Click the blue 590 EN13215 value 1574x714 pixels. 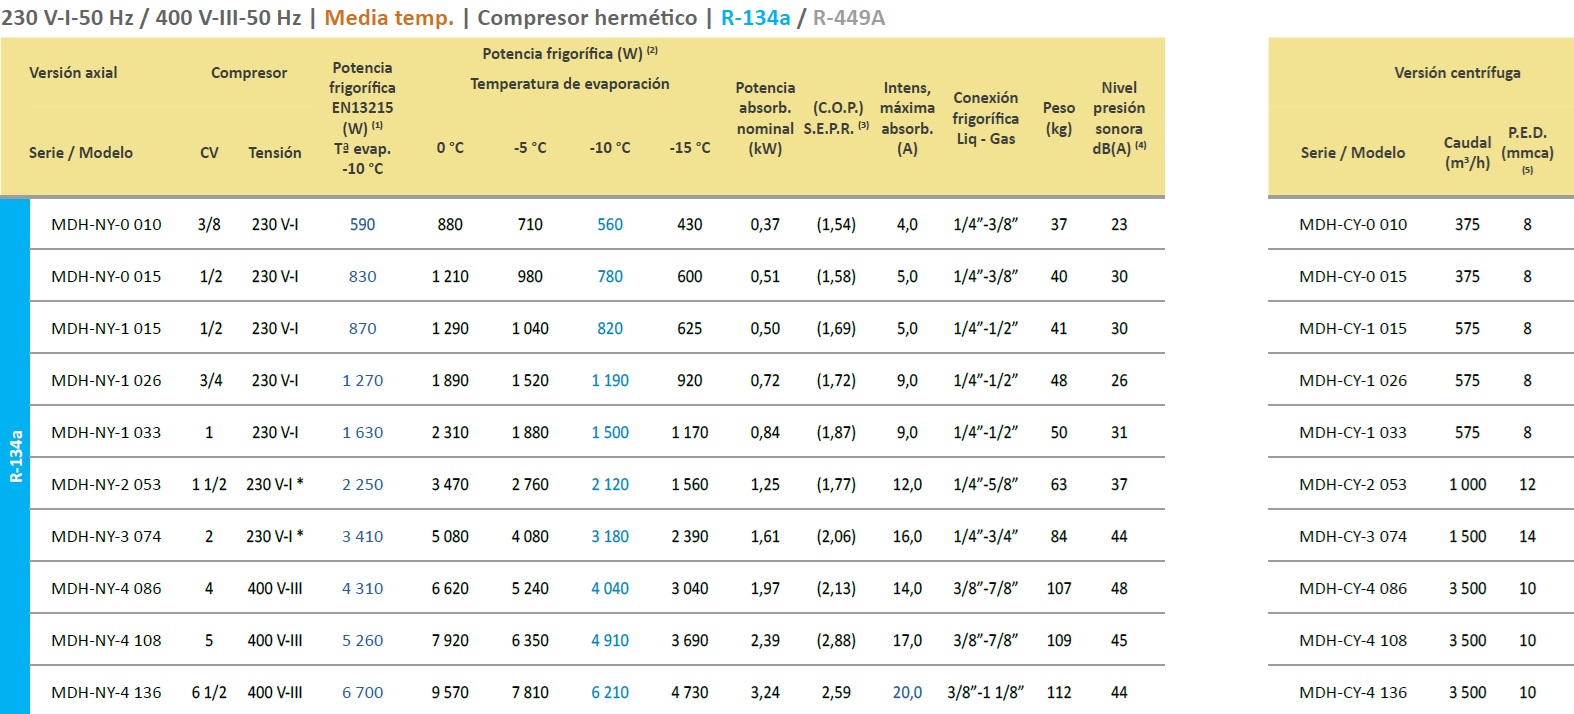click(362, 225)
